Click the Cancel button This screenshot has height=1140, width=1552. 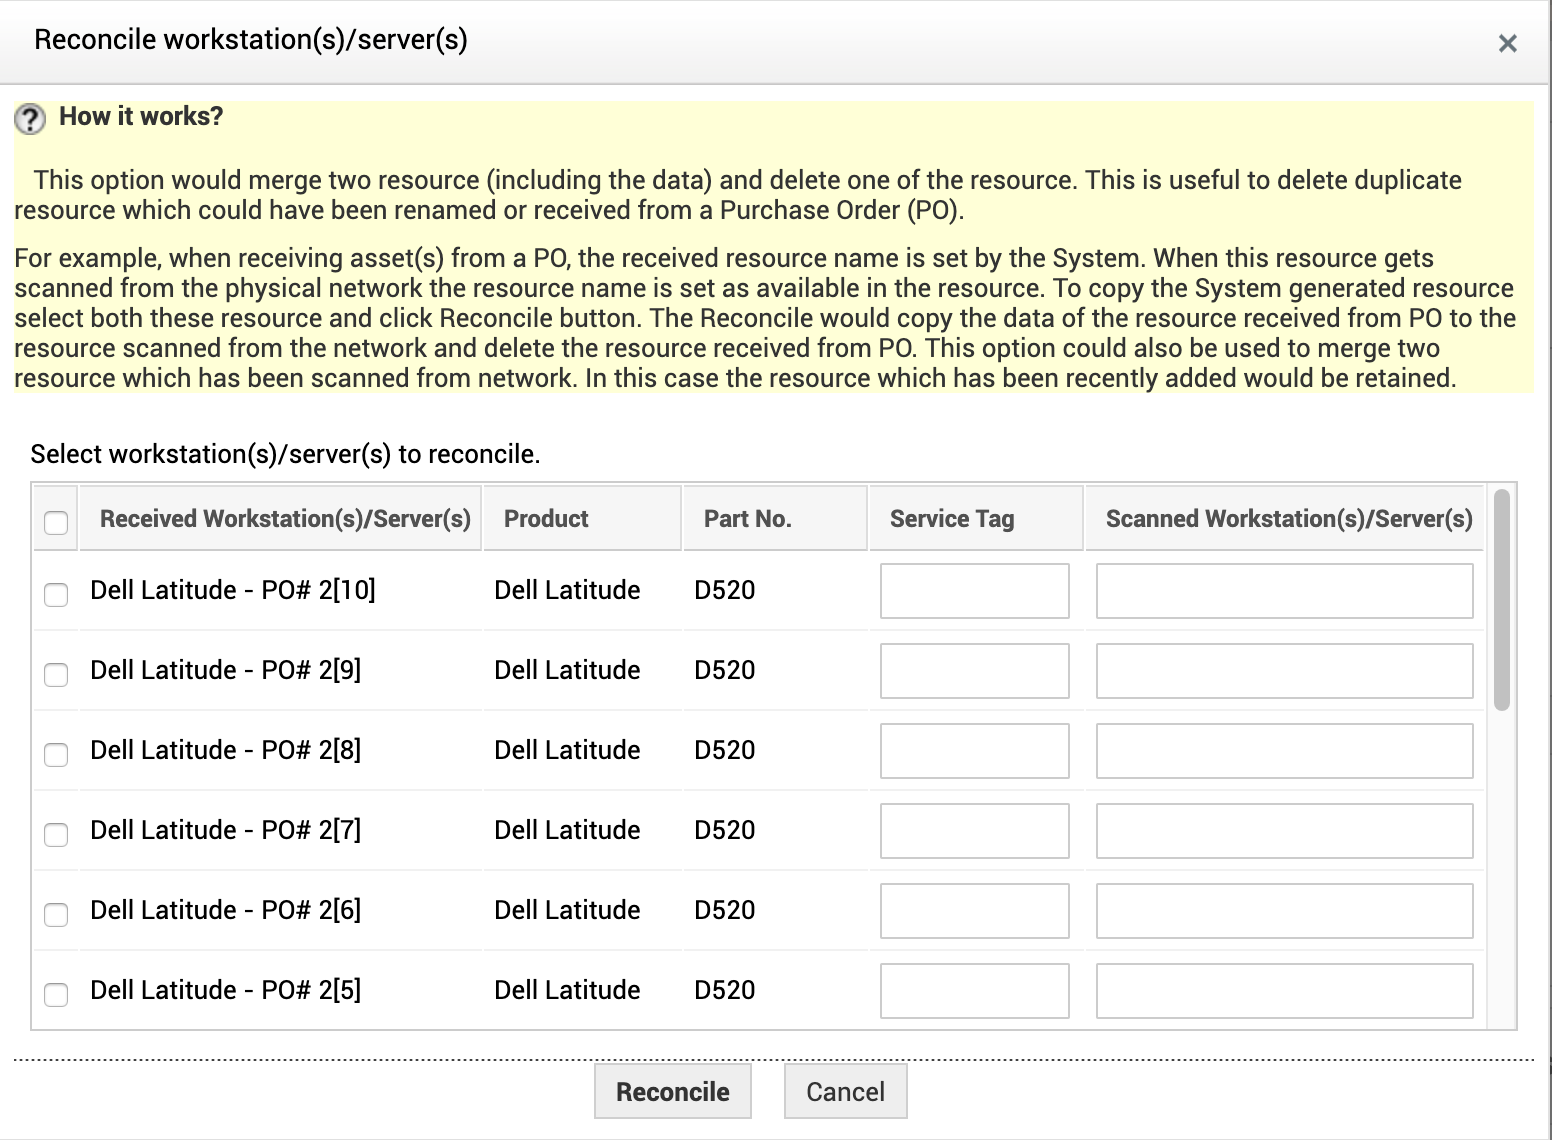tap(845, 1091)
